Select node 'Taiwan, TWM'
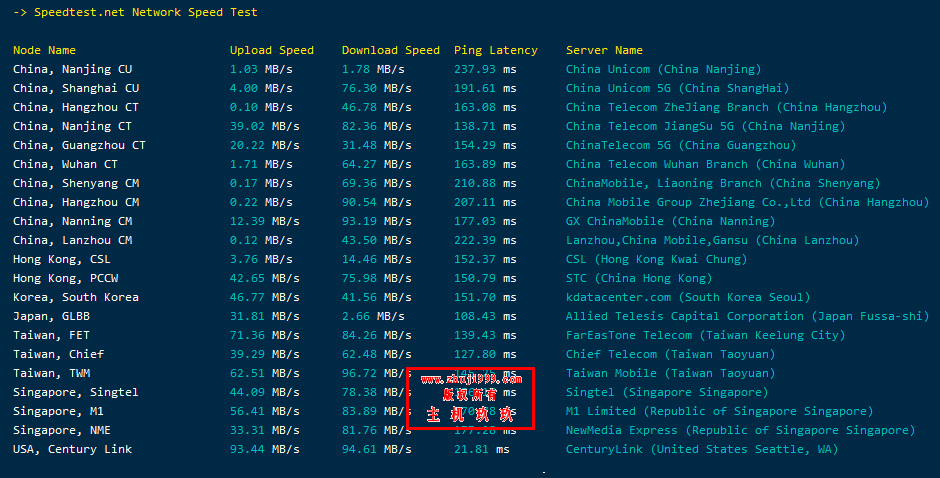Image resolution: width=940 pixels, height=478 pixels. (x=52, y=374)
